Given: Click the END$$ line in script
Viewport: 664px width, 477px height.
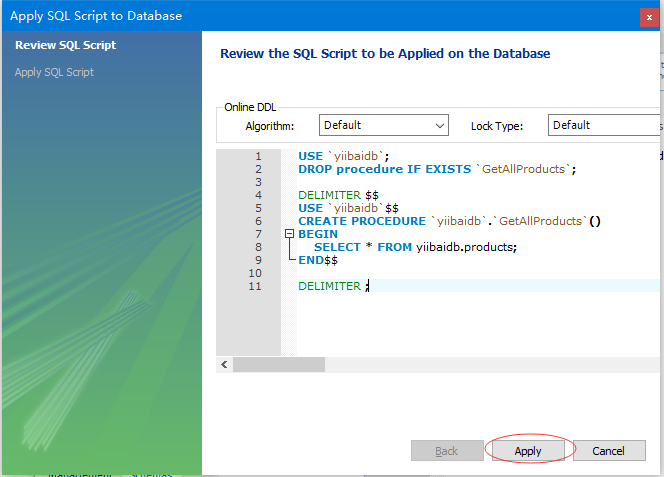Looking at the screenshot, I should click(318, 260).
